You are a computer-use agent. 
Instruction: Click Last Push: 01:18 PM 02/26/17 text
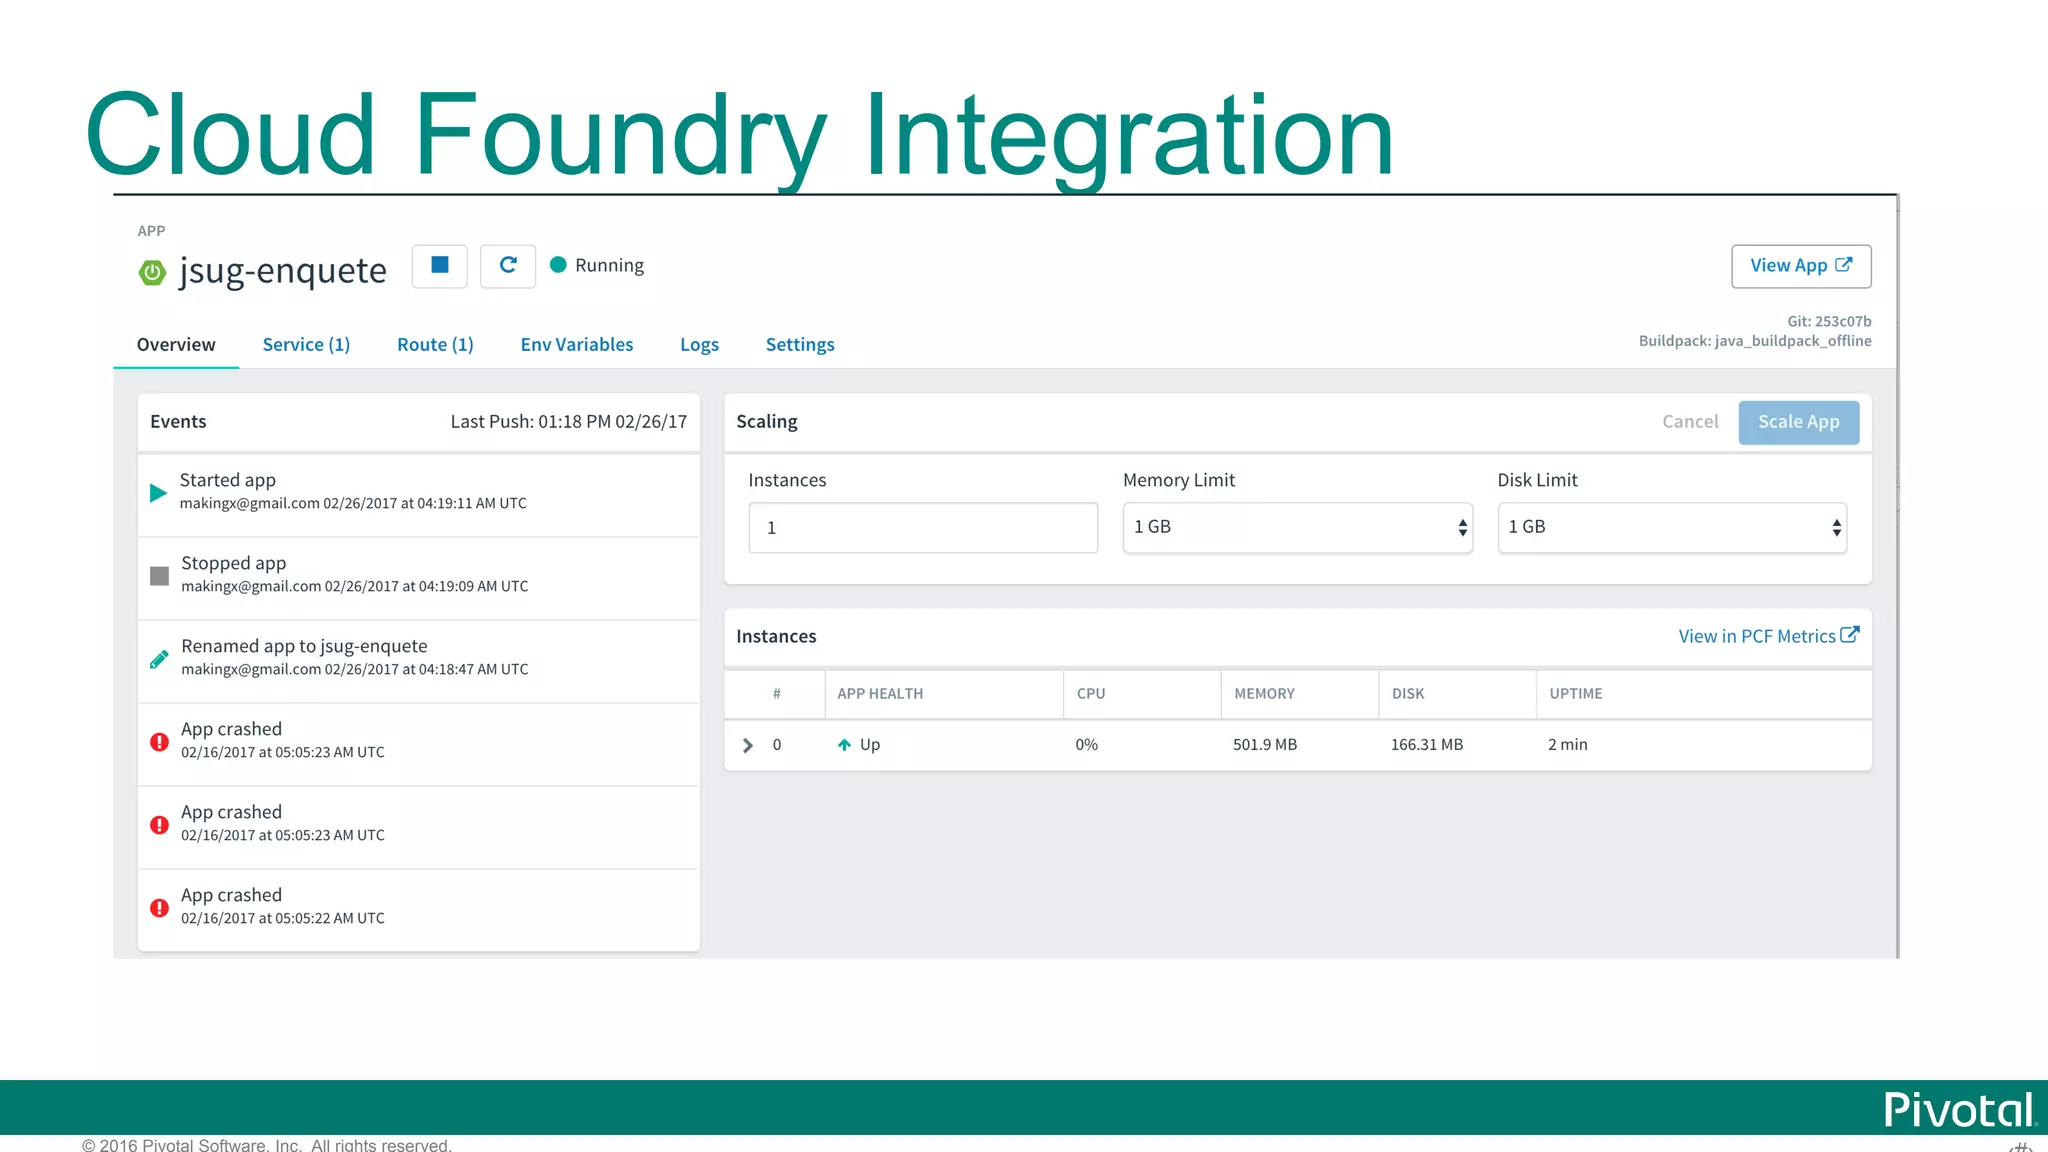pyautogui.click(x=569, y=422)
